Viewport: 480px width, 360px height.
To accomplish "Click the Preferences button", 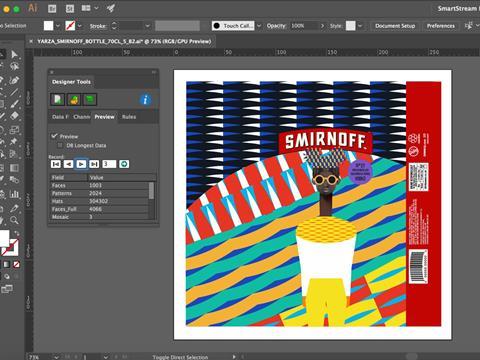I will point(441,26).
